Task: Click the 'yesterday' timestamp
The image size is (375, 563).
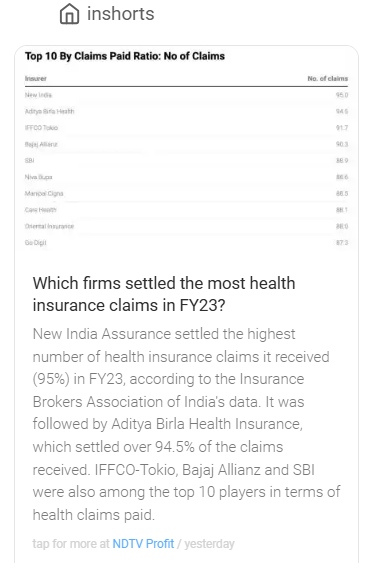Action: [x=209, y=544]
